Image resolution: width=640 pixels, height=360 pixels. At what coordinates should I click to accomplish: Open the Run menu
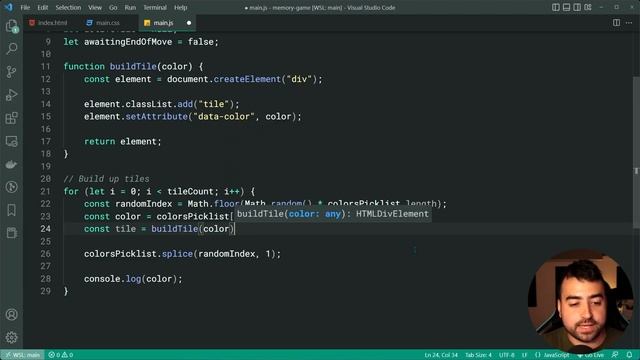[x=130, y=7]
